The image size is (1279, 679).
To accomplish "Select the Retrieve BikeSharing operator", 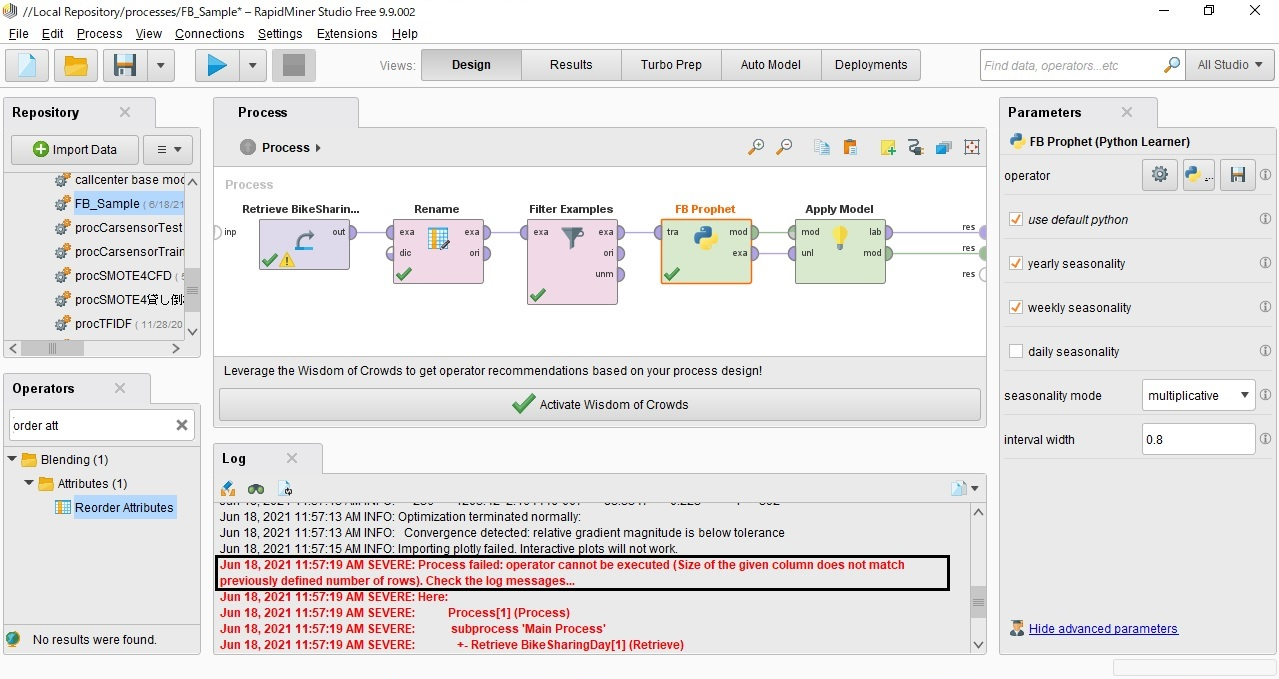I will tap(304, 244).
